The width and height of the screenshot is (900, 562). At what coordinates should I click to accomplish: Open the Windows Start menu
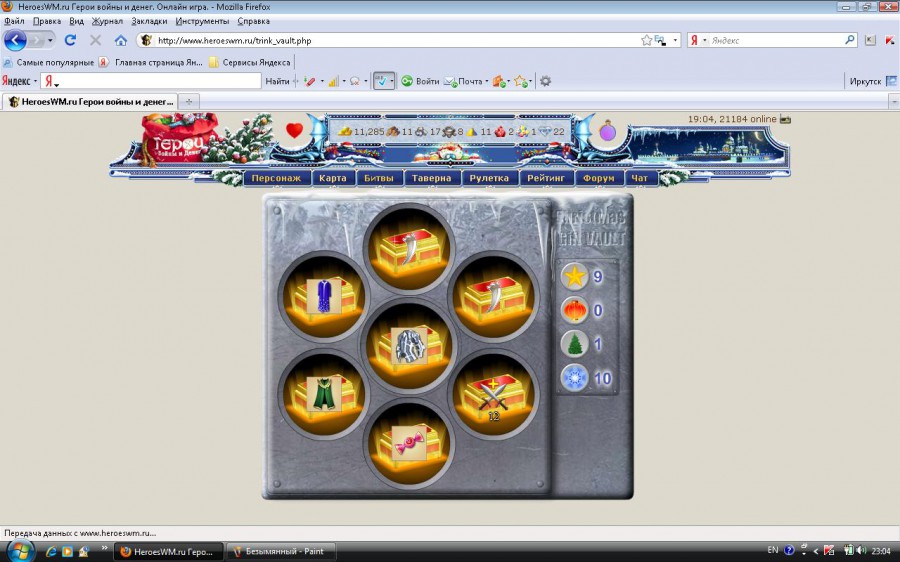pyautogui.click(x=20, y=551)
